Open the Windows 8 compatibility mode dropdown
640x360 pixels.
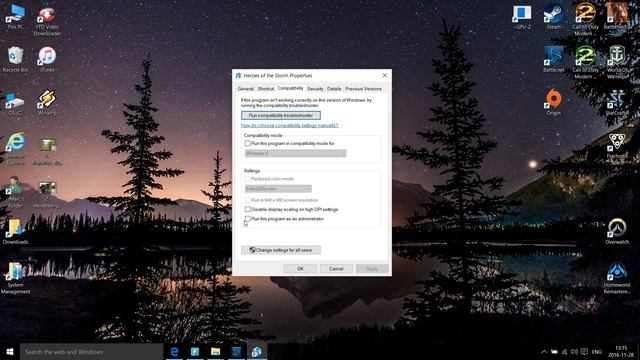click(295, 153)
